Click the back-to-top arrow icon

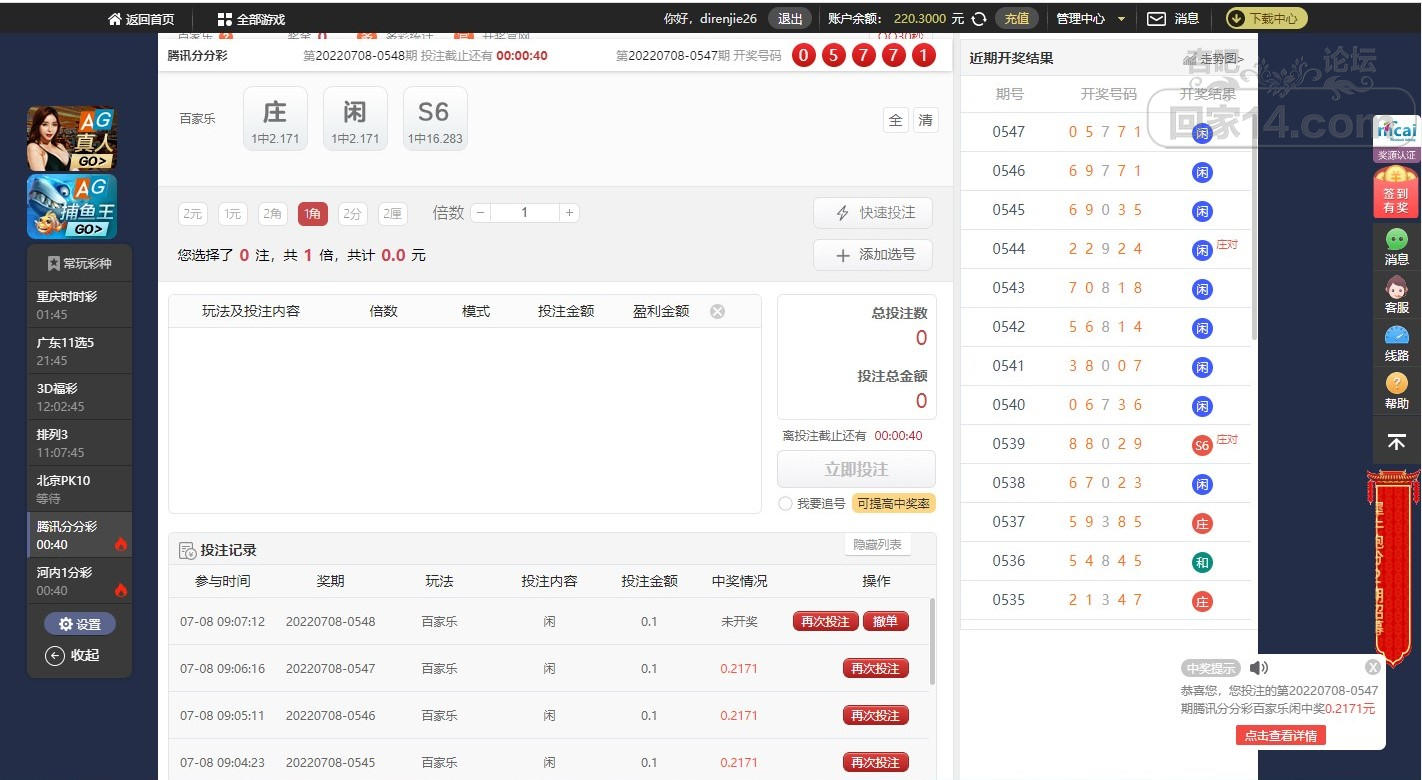click(1397, 441)
